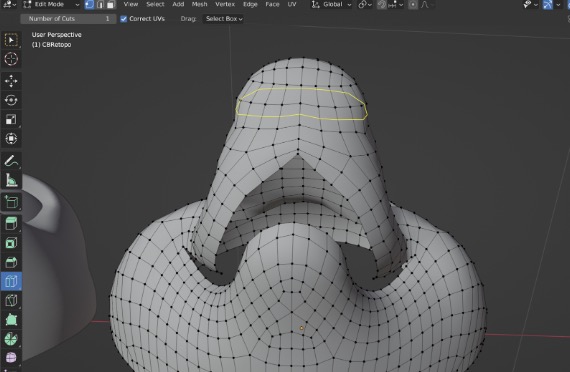The image size is (570, 372).
Task: Select the Measure ruler tool
Action: point(11,180)
